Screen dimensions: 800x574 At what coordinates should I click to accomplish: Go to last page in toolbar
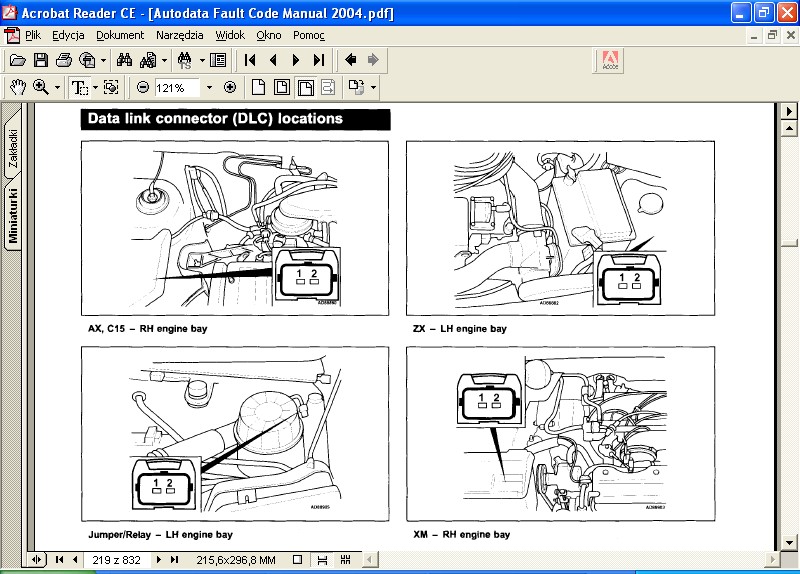319,60
